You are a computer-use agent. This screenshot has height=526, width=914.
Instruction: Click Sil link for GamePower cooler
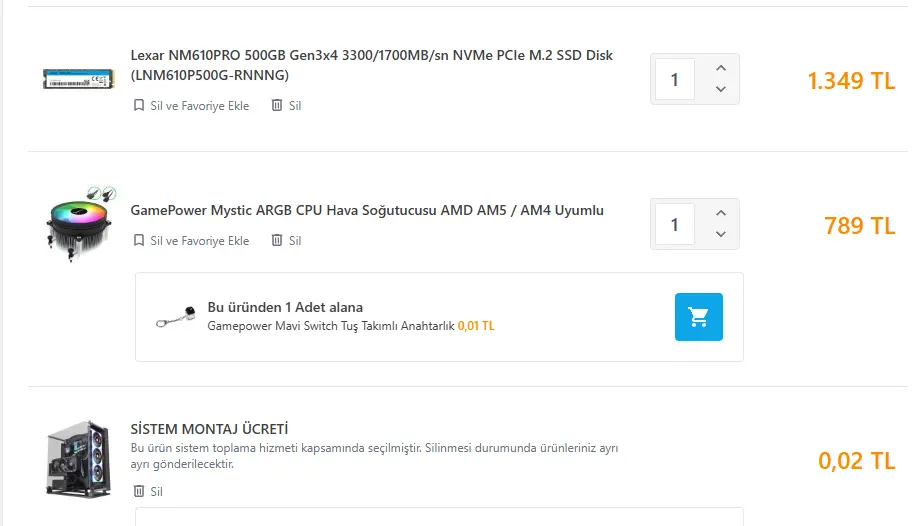click(295, 240)
